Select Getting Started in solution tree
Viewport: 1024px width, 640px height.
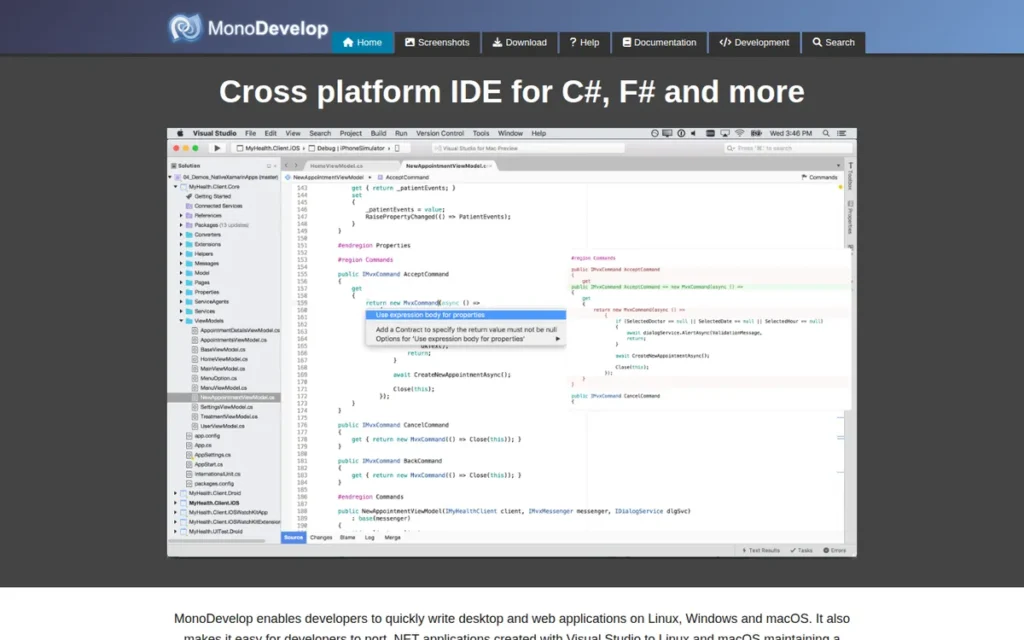(208, 196)
